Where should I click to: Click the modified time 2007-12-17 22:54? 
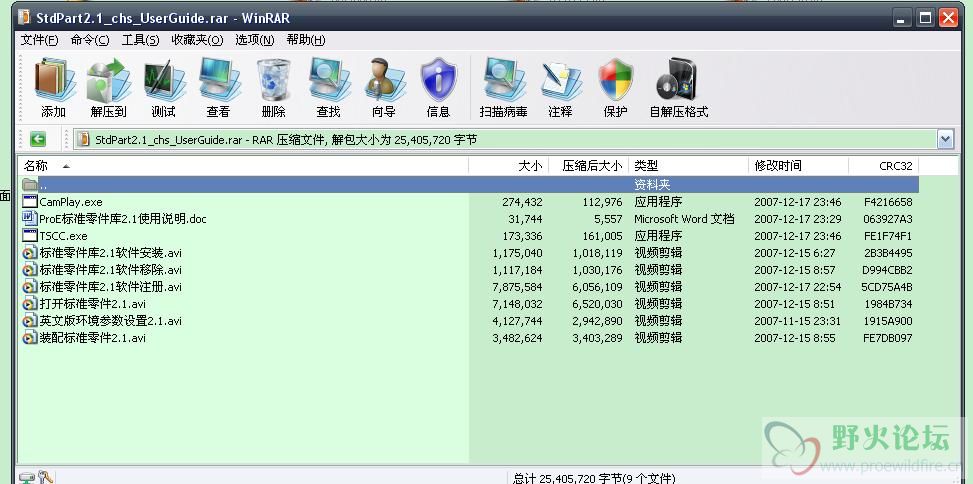click(x=797, y=287)
